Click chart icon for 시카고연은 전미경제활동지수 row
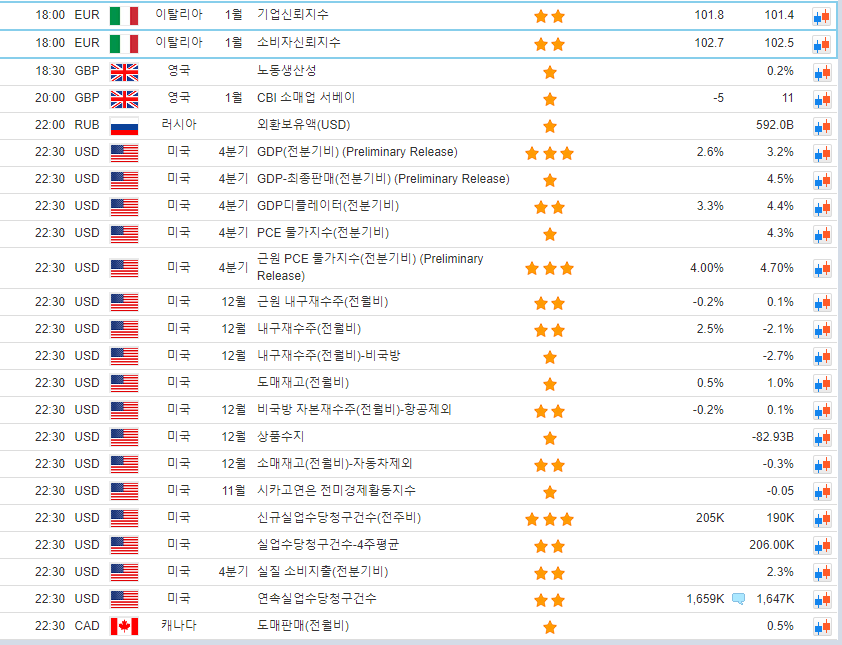Screen dimensions: 842x645 (821, 491)
